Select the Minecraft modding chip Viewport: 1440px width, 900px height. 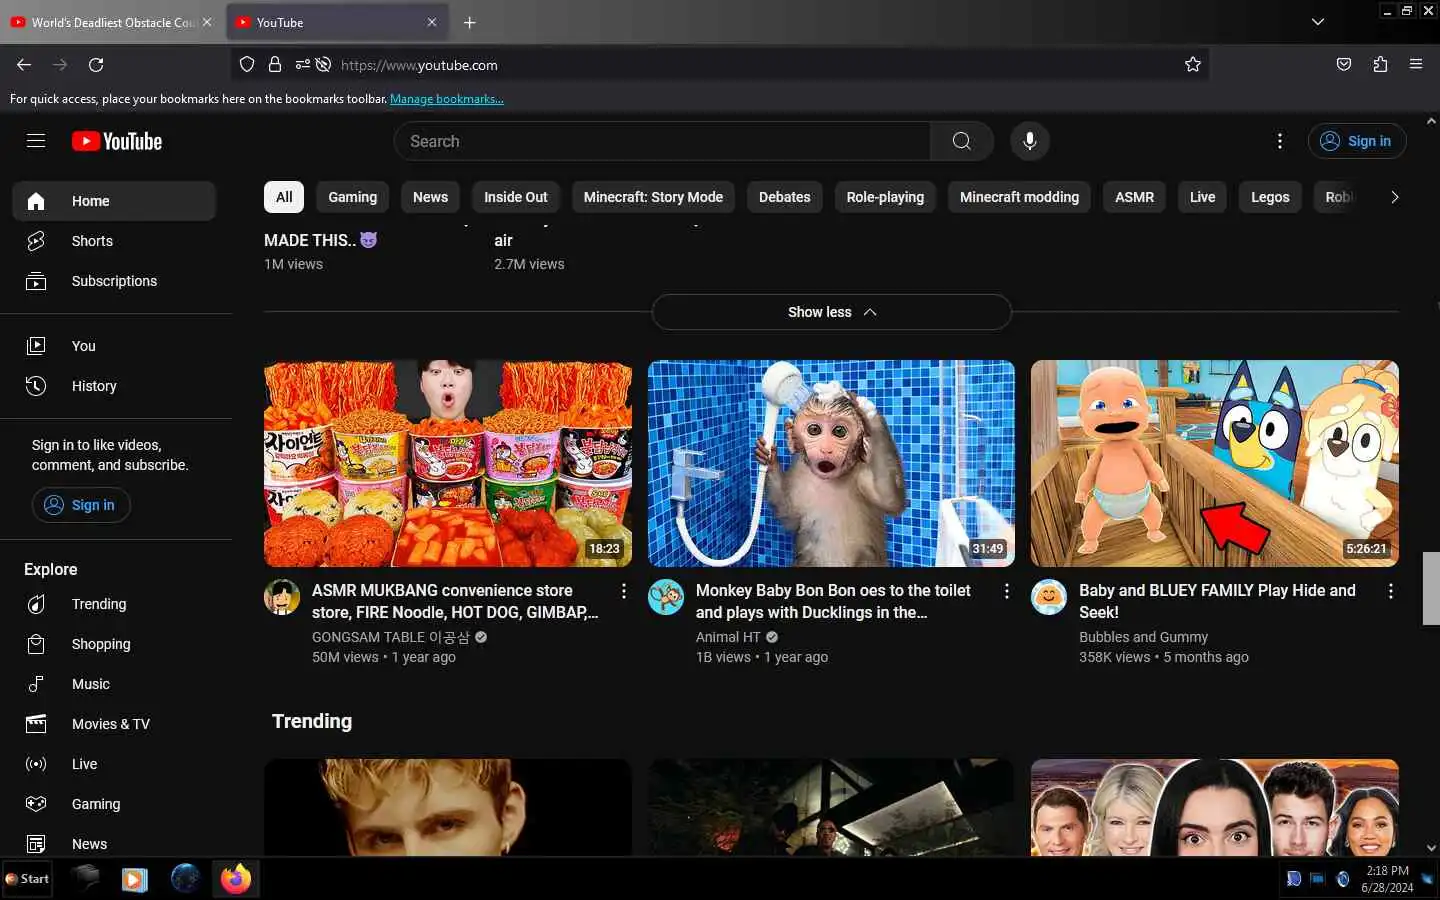click(x=1019, y=197)
